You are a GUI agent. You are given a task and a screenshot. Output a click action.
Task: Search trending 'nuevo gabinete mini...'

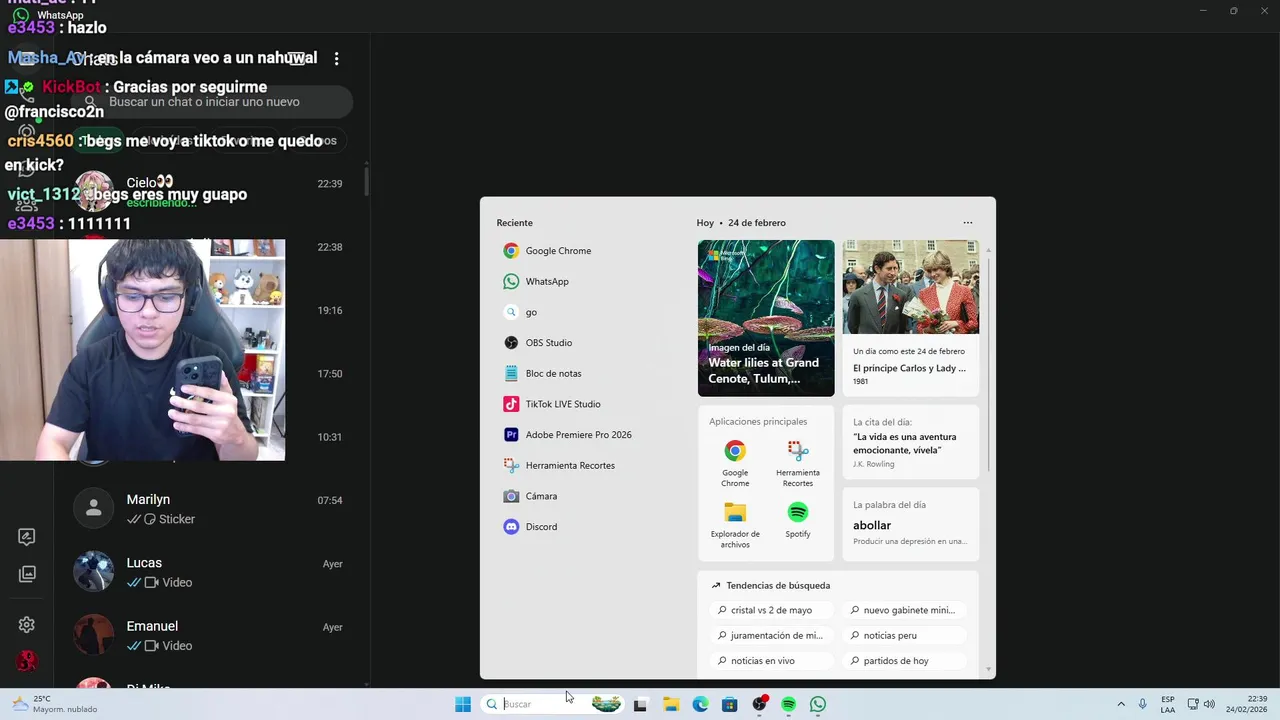(x=905, y=610)
